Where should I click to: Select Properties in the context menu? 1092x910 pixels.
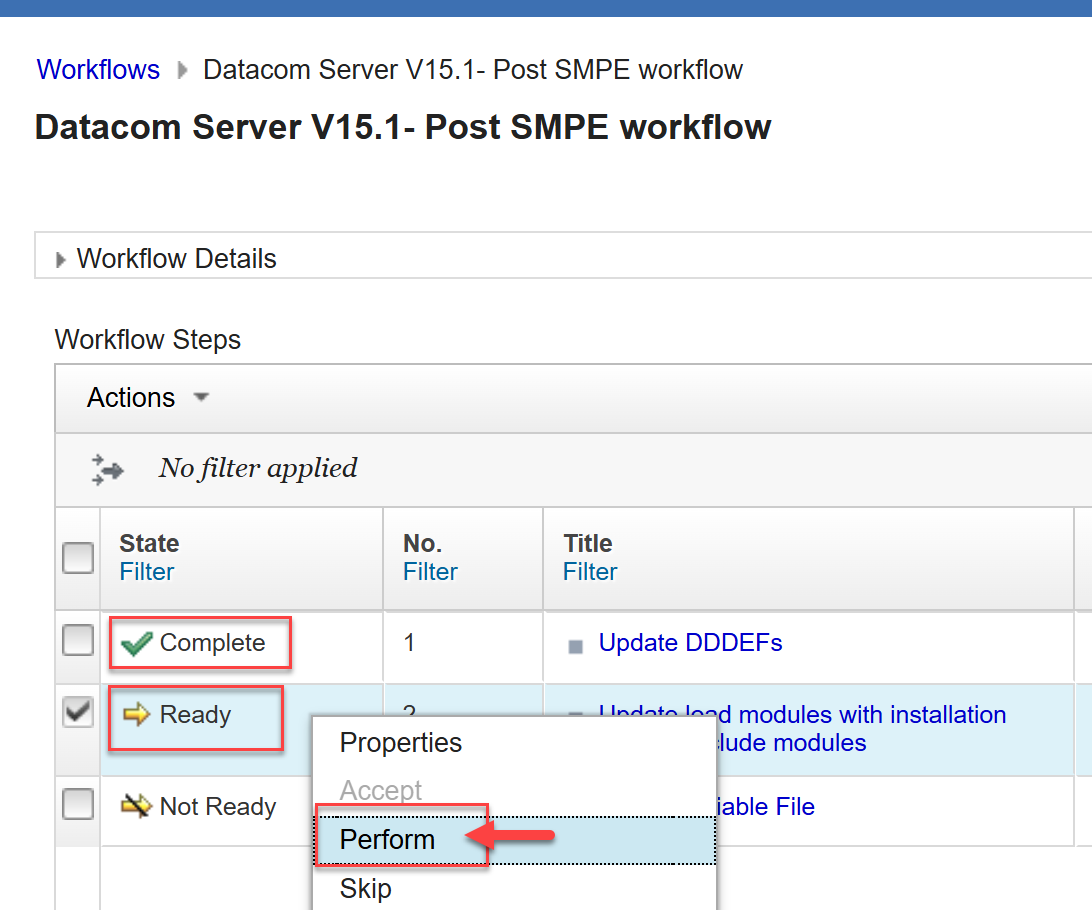(401, 743)
